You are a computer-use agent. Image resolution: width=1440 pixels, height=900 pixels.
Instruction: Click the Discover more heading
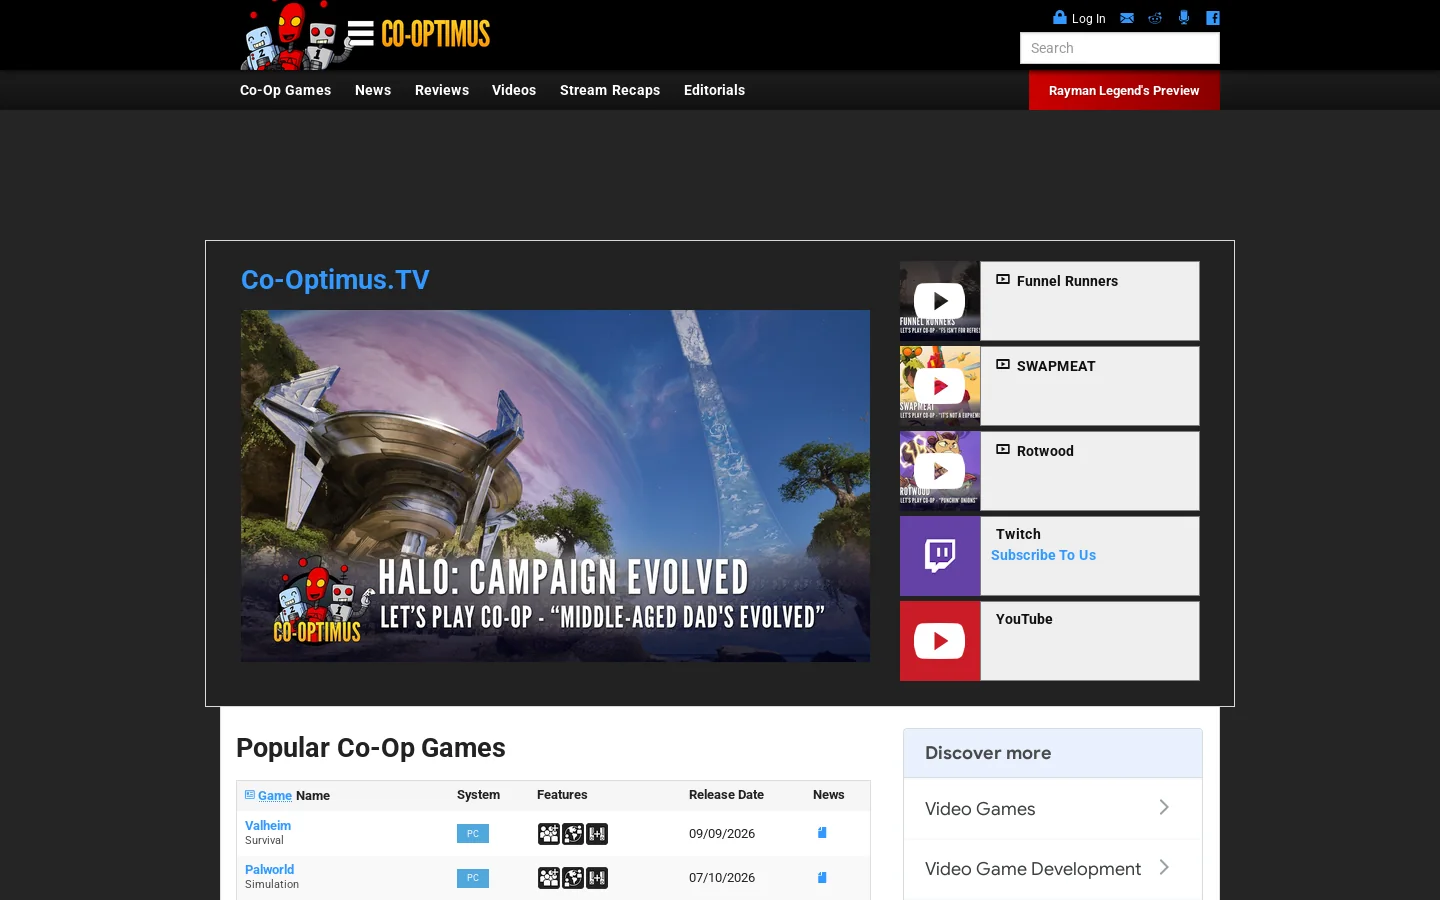tap(988, 753)
